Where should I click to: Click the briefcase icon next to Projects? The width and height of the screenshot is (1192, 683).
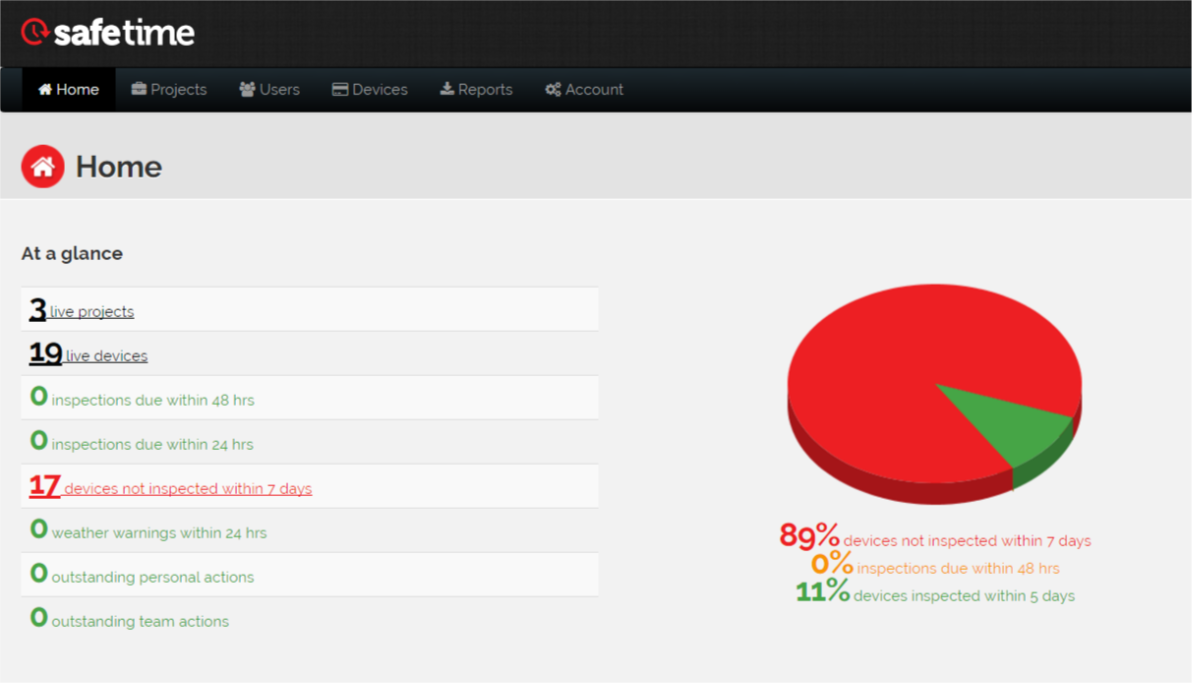pyautogui.click(x=138, y=89)
